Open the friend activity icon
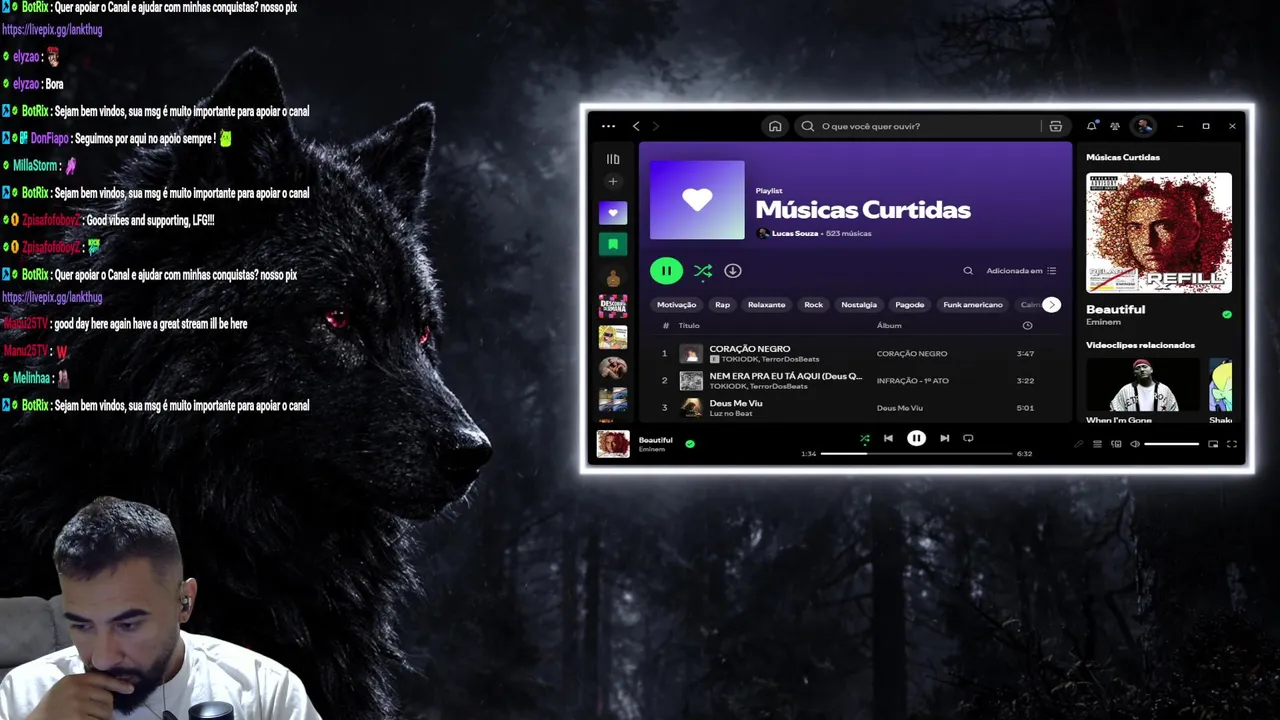The height and width of the screenshot is (720, 1280). click(1115, 126)
